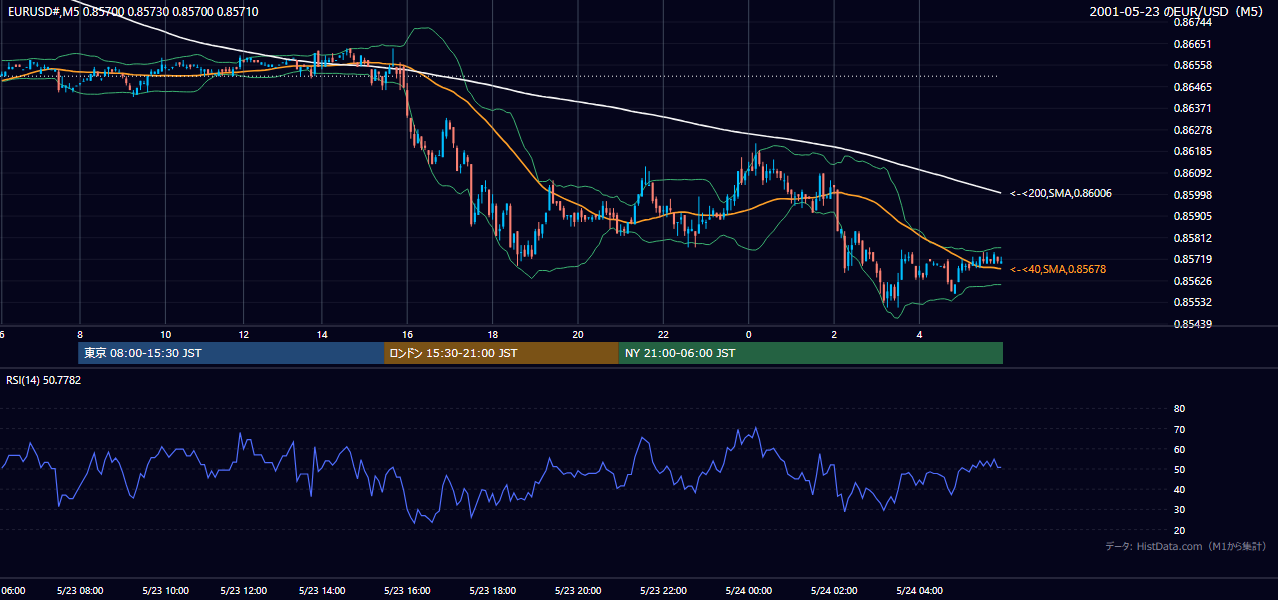The image size is (1278, 600).
Task: Click hour tick 16 under the price chart
Action: (x=407, y=334)
